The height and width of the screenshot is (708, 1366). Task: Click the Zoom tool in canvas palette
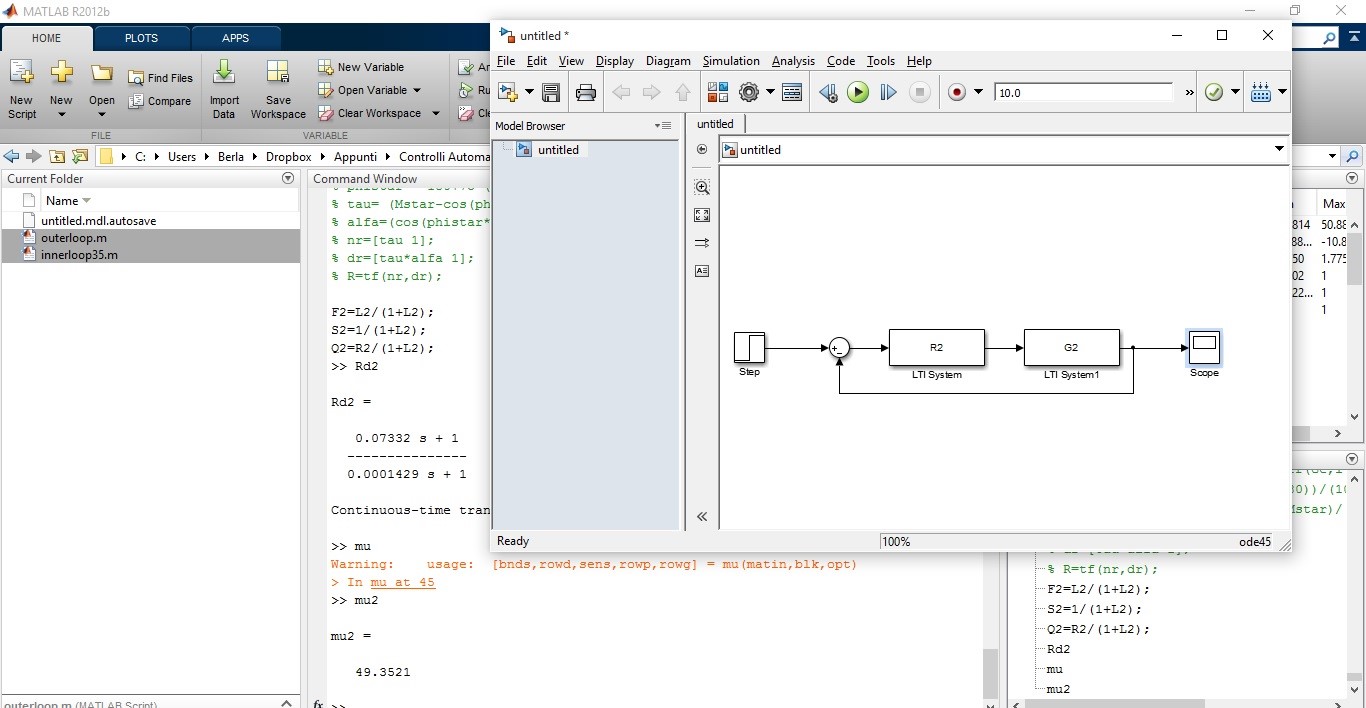tap(702, 188)
